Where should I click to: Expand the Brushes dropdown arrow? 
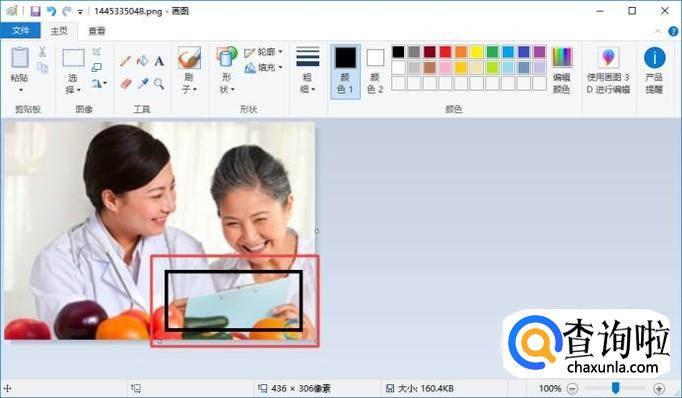[x=195, y=89]
